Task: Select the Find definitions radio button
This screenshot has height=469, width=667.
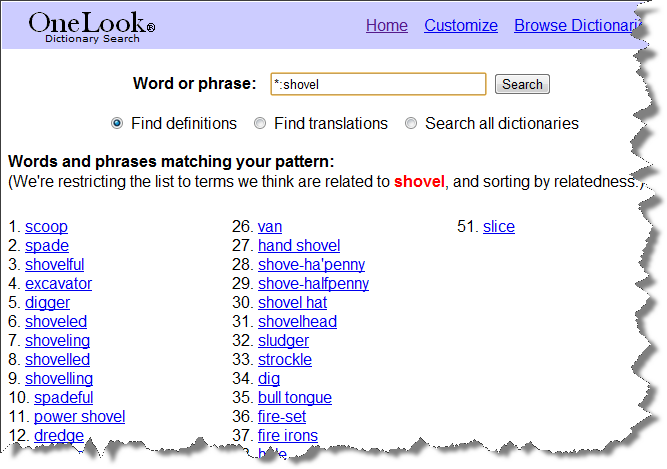Action: (x=117, y=123)
